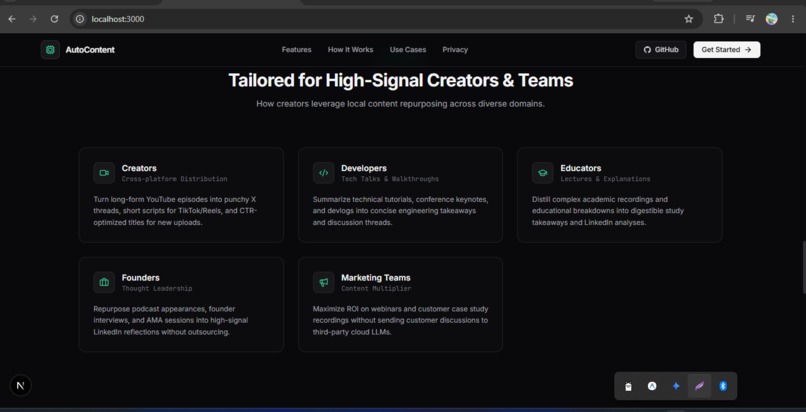This screenshot has height=412, width=806.
Task: Click the Founders description about podcast appearances
Action: [x=171, y=321]
